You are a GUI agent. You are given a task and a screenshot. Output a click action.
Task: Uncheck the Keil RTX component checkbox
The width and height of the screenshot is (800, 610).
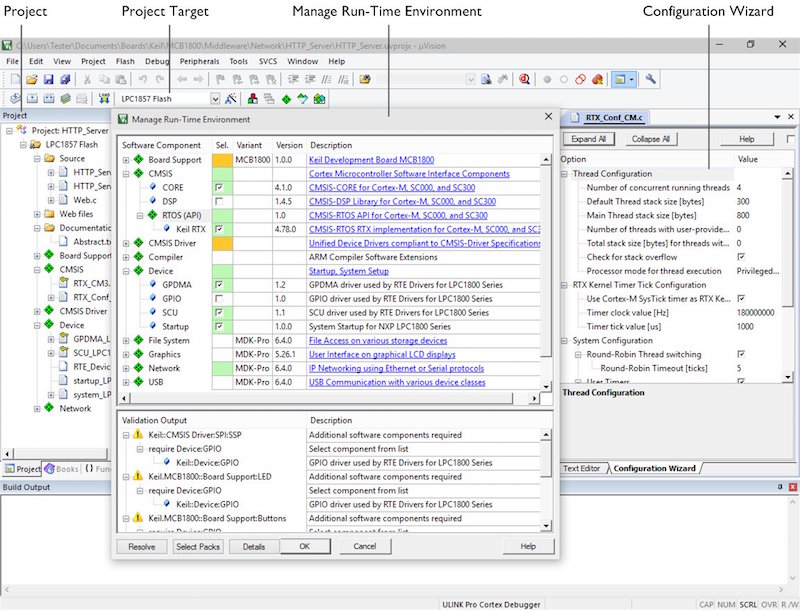pyautogui.click(x=218, y=229)
